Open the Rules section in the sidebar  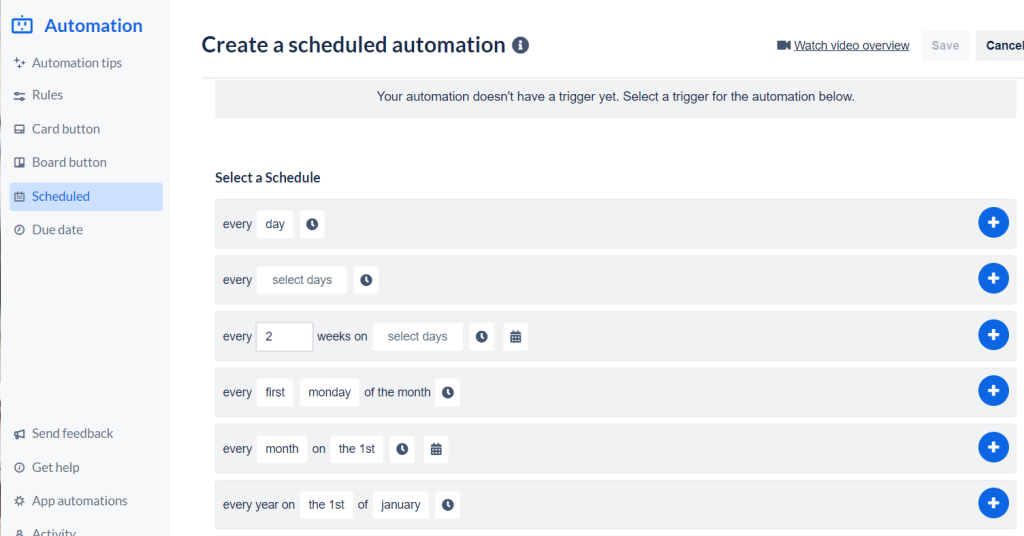coord(47,95)
